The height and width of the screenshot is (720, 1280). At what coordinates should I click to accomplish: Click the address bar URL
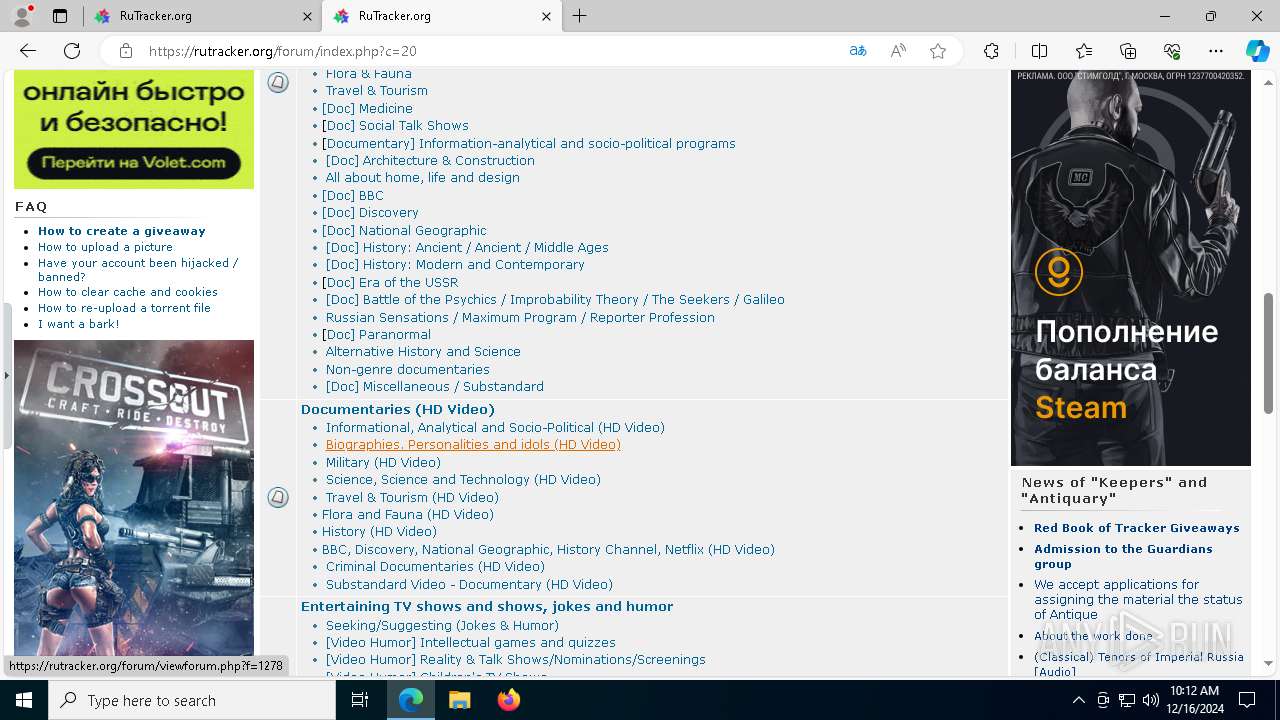[283, 51]
